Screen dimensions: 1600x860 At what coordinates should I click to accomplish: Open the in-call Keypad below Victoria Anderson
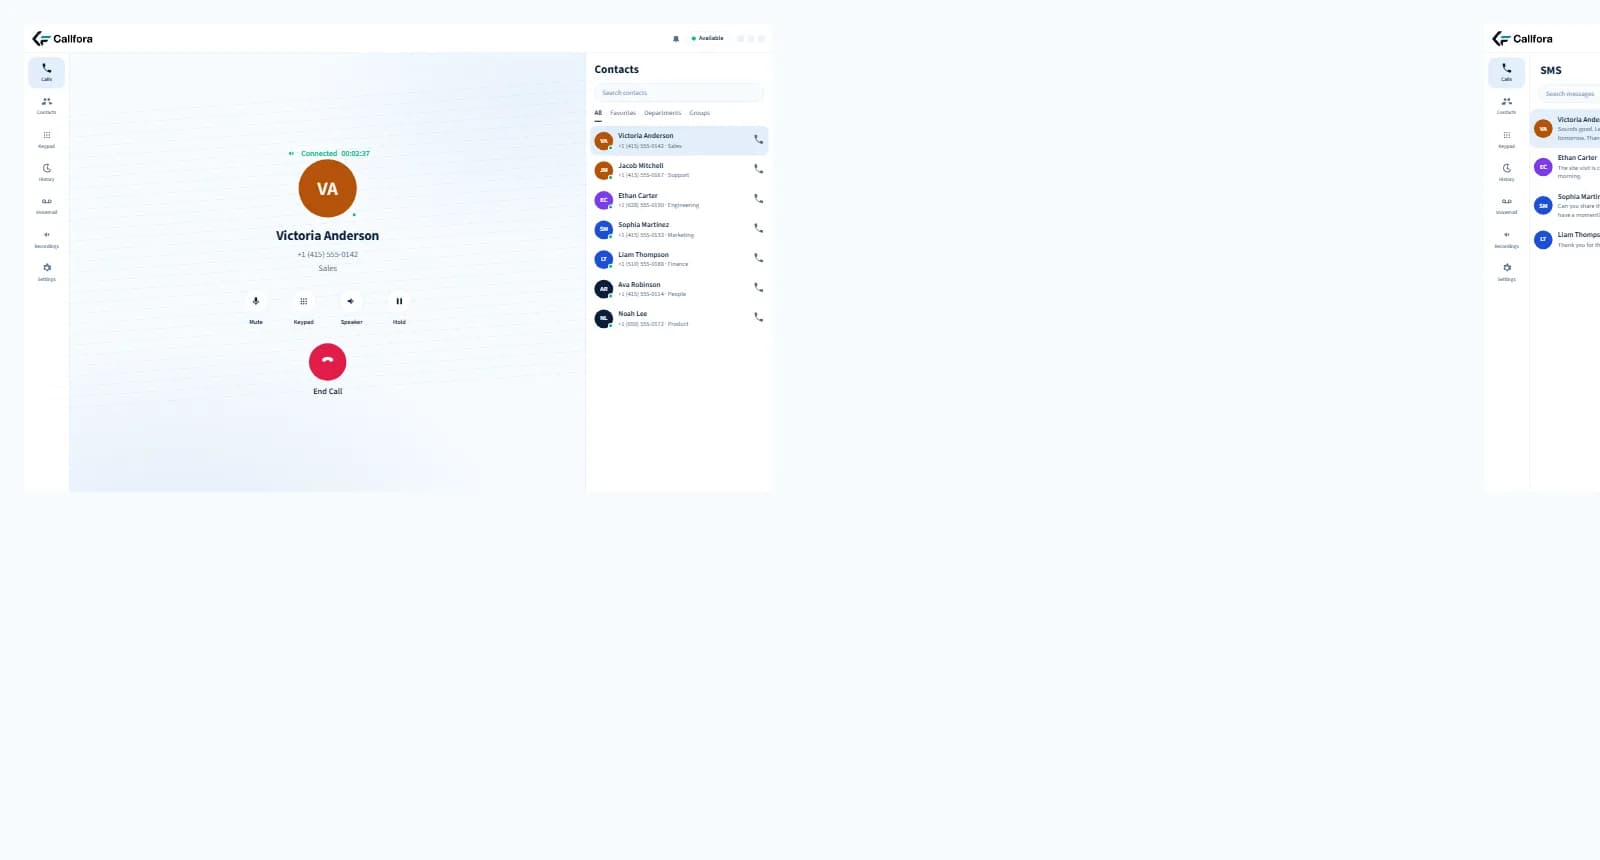(x=303, y=301)
